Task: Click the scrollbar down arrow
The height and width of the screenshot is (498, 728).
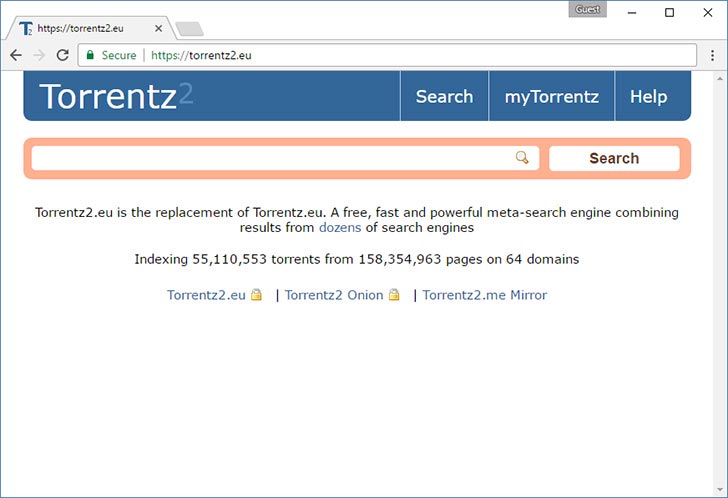Action: (720, 490)
